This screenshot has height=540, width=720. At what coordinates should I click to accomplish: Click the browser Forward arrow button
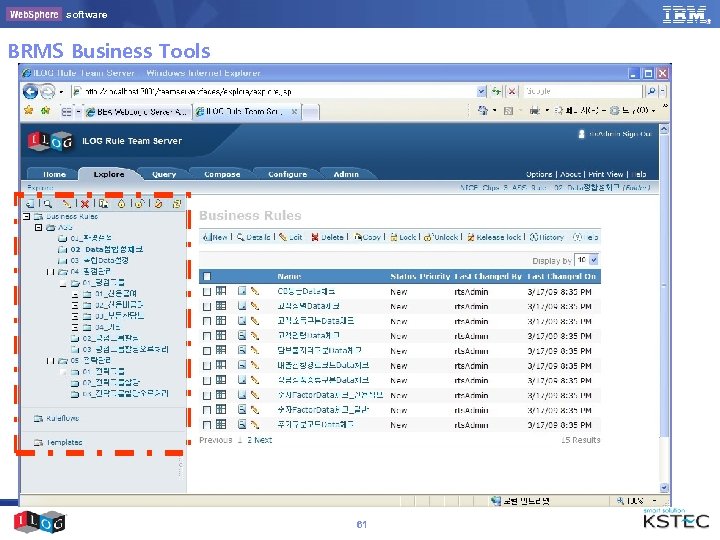pyautogui.click(x=48, y=92)
